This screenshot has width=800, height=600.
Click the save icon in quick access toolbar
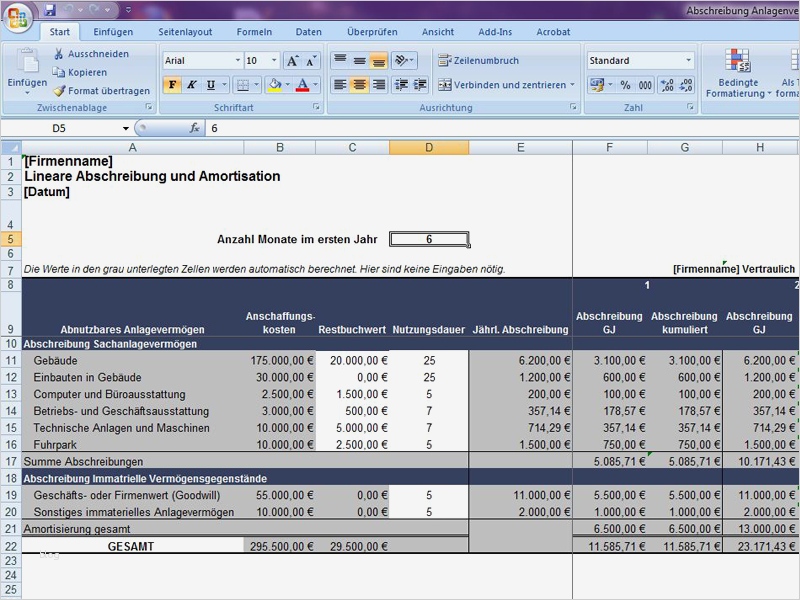tap(50, 10)
